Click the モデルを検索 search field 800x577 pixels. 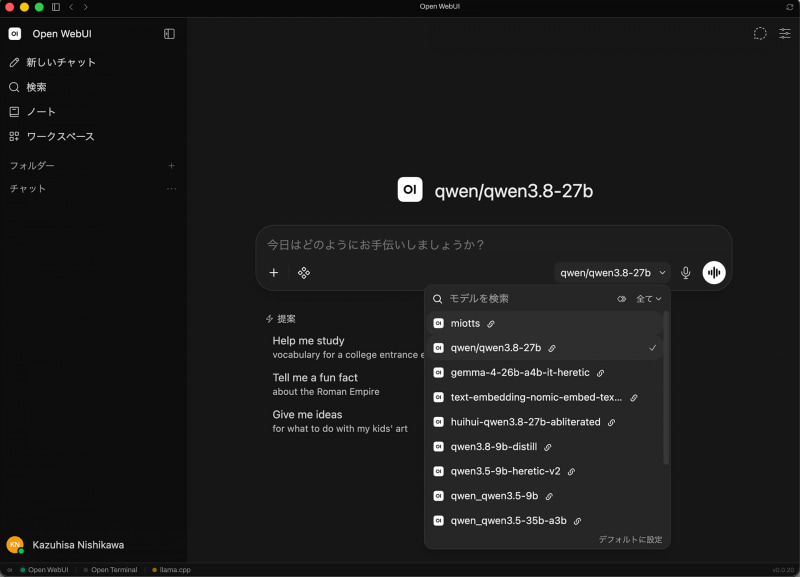(x=528, y=298)
